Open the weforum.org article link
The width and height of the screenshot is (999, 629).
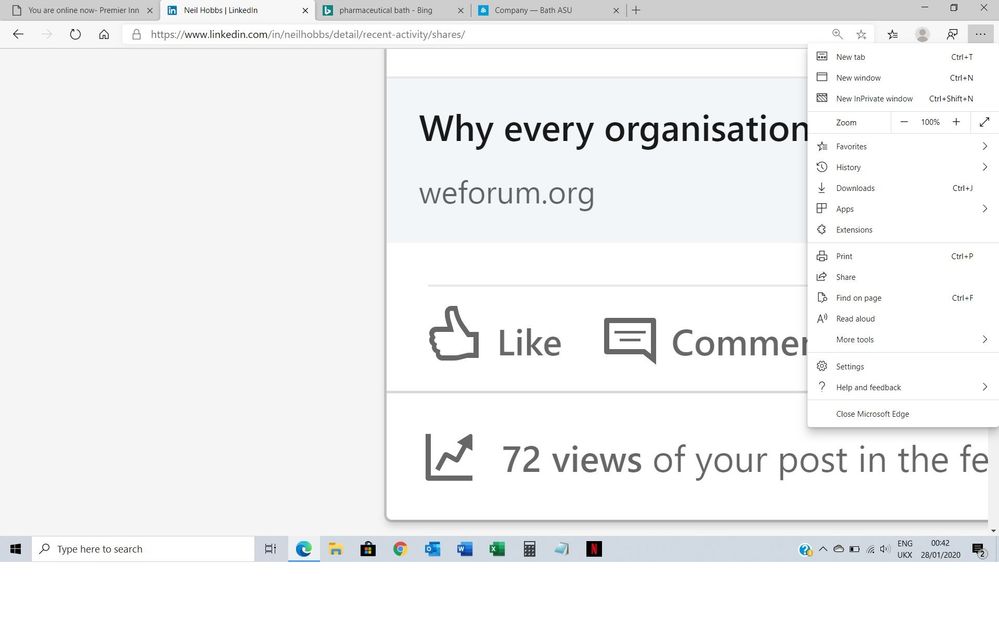[x=507, y=193]
